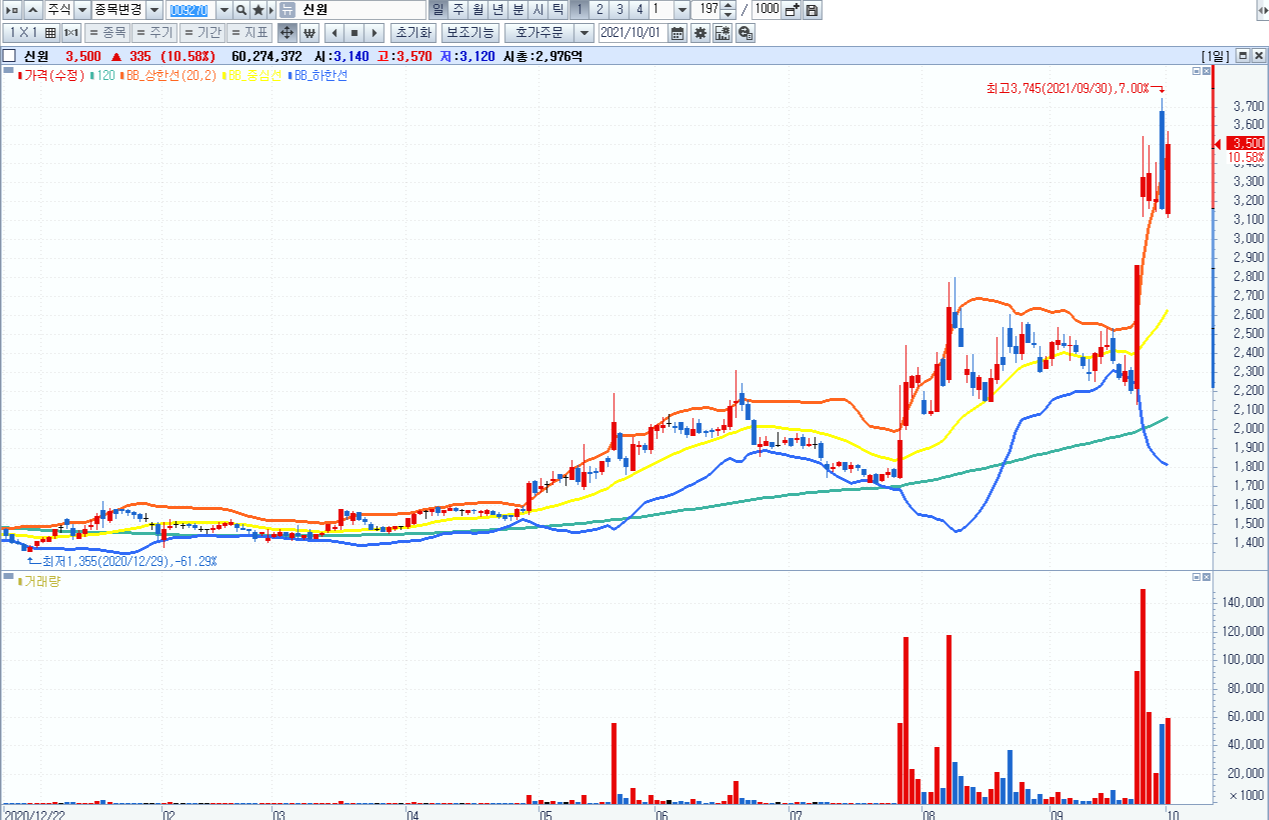Screen dimensions: 1269x820
Task: Increase the candle count of 197
Action: (728, 5)
